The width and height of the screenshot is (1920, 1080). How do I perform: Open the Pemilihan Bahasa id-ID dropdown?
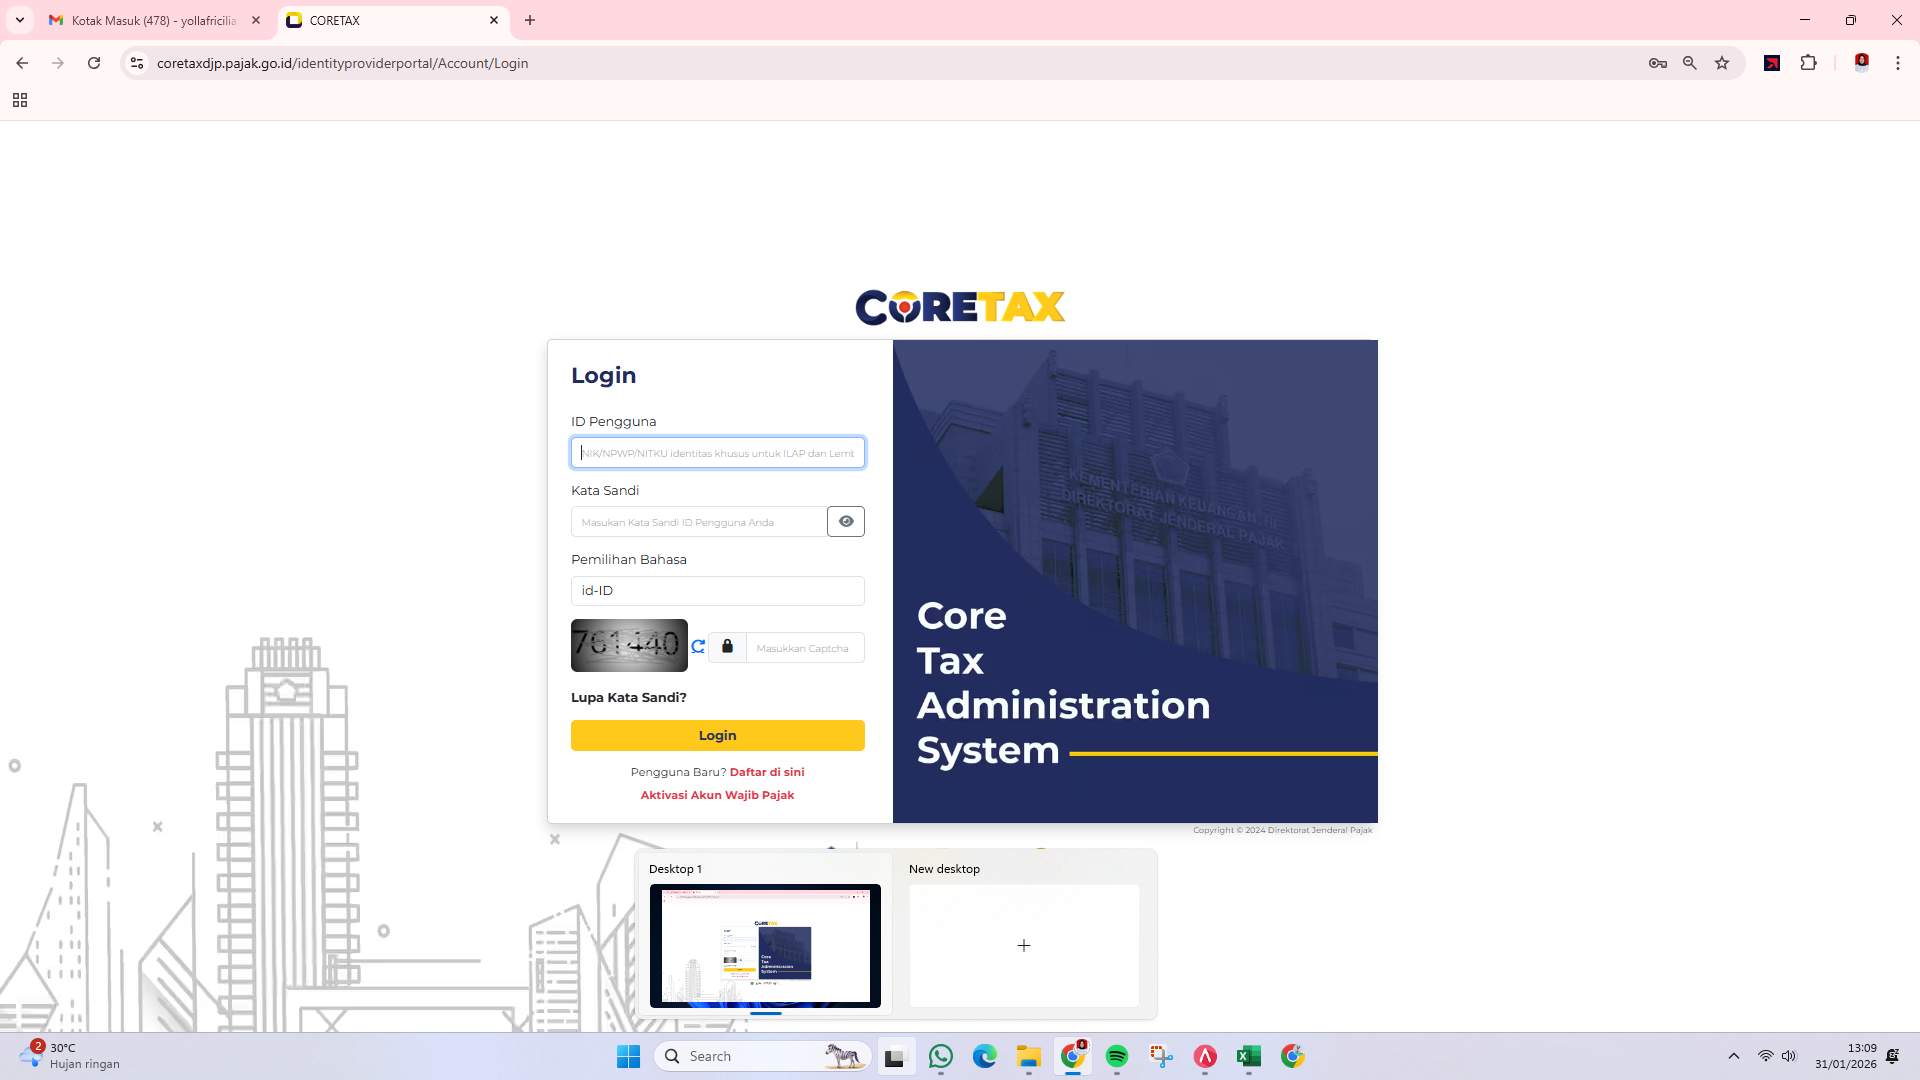(717, 591)
